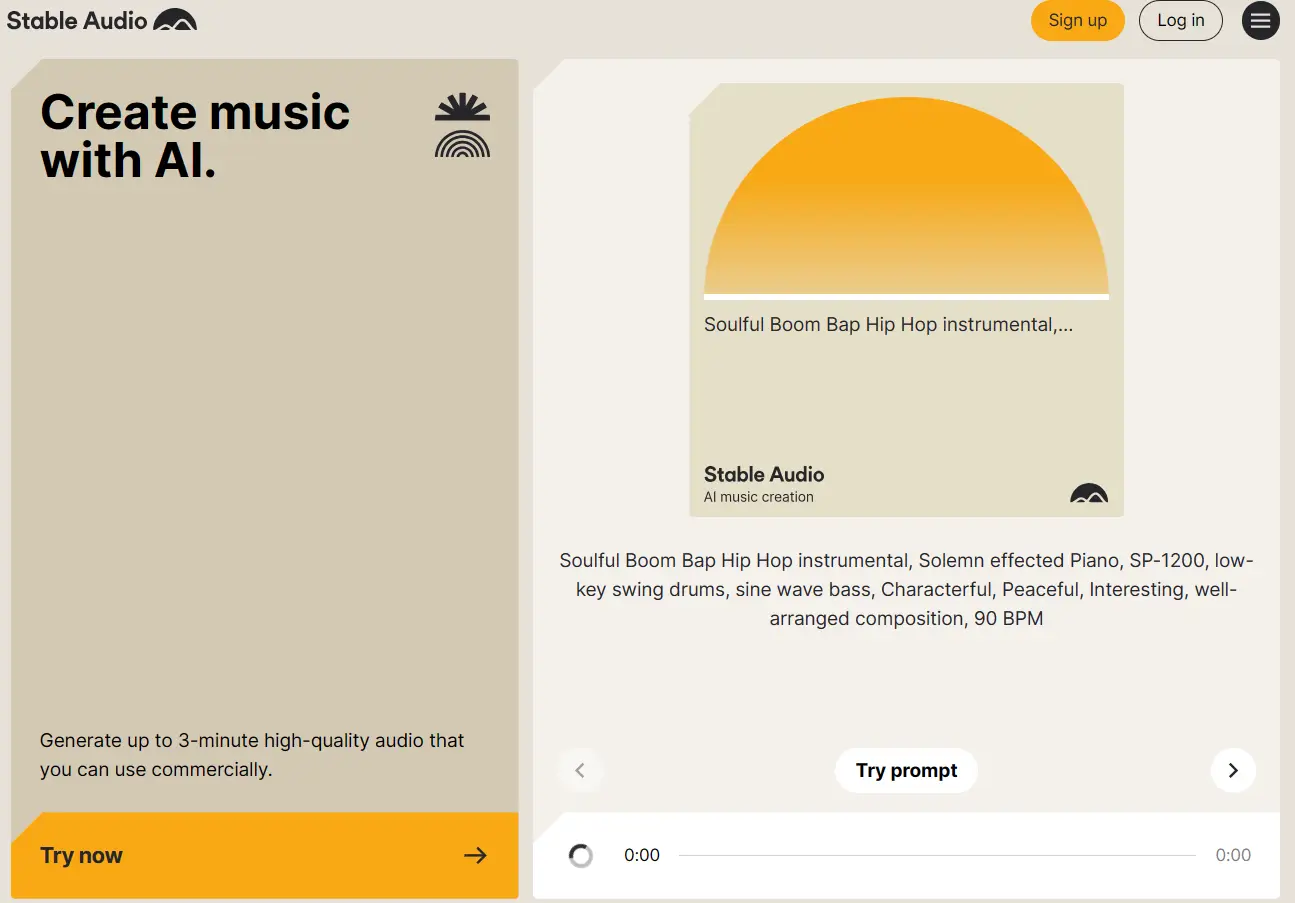This screenshot has width=1295, height=903.
Task: Click the elapsed time 0:00 label
Action: (x=642, y=855)
